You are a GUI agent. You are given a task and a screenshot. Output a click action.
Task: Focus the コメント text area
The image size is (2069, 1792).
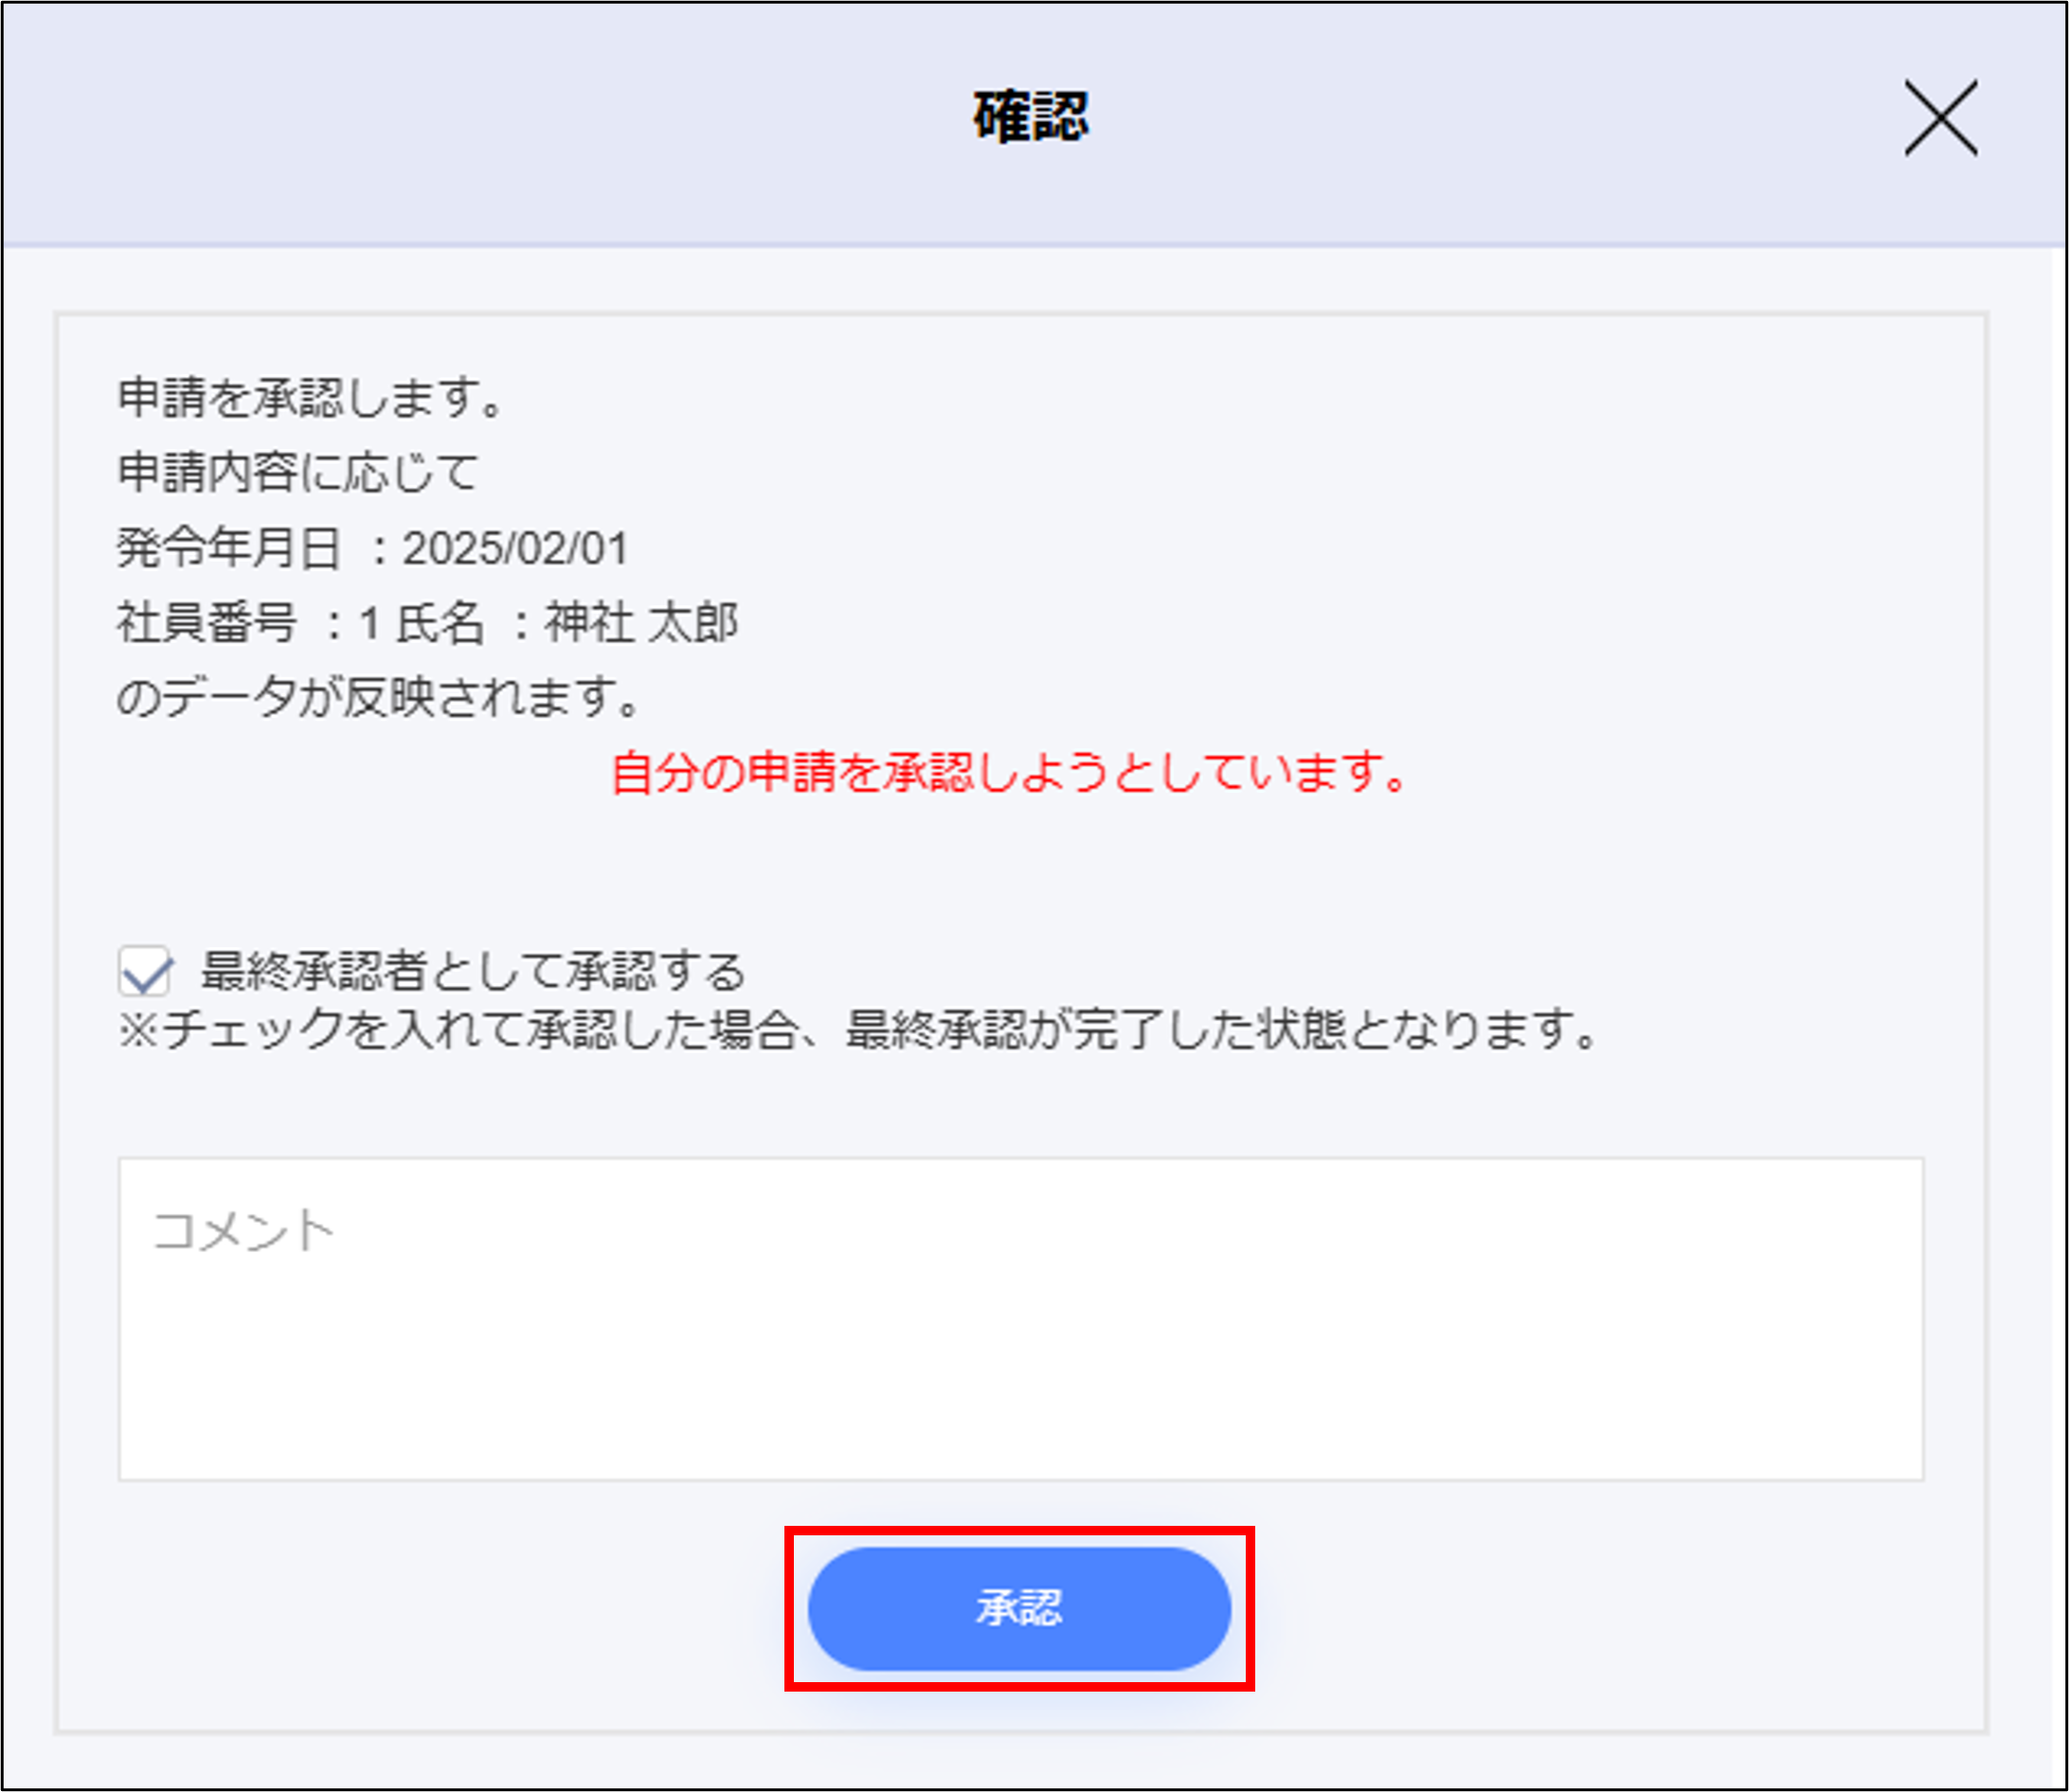(1020, 1318)
